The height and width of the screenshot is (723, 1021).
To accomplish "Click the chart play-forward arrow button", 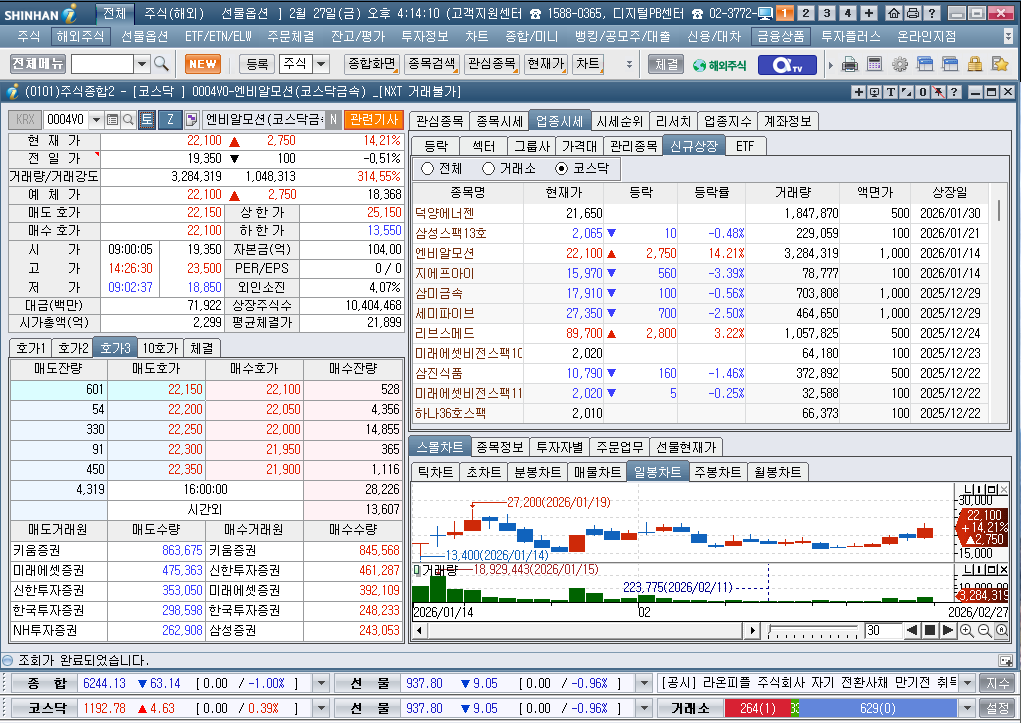I will tap(947, 631).
